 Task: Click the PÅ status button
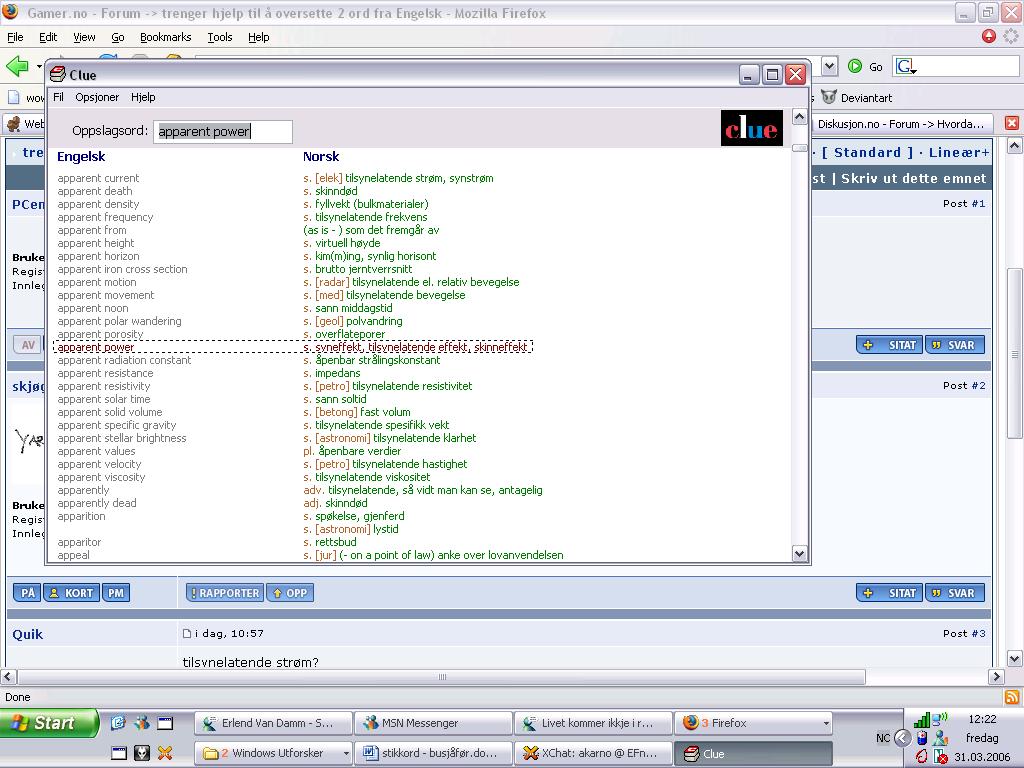tap(27, 593)
